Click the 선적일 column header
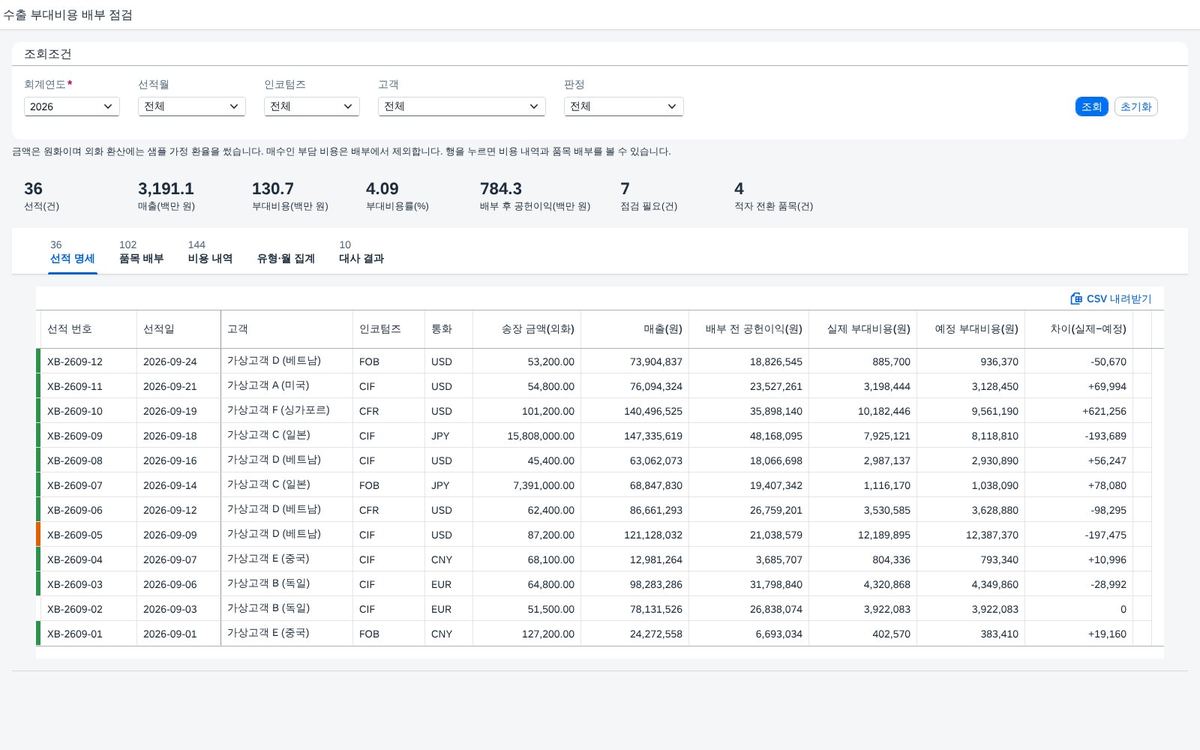The width and height of the screenshot is (1200, 750). 178,329
